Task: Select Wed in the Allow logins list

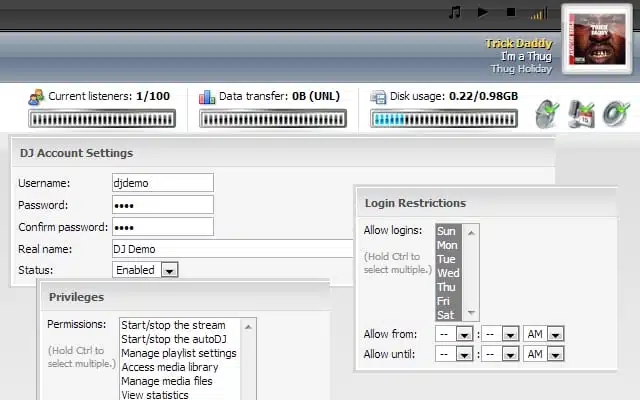Action: pos(448,273)
